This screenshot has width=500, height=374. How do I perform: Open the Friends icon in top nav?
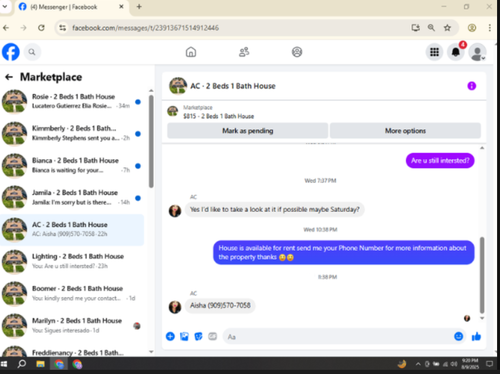(x=244, y=52)
